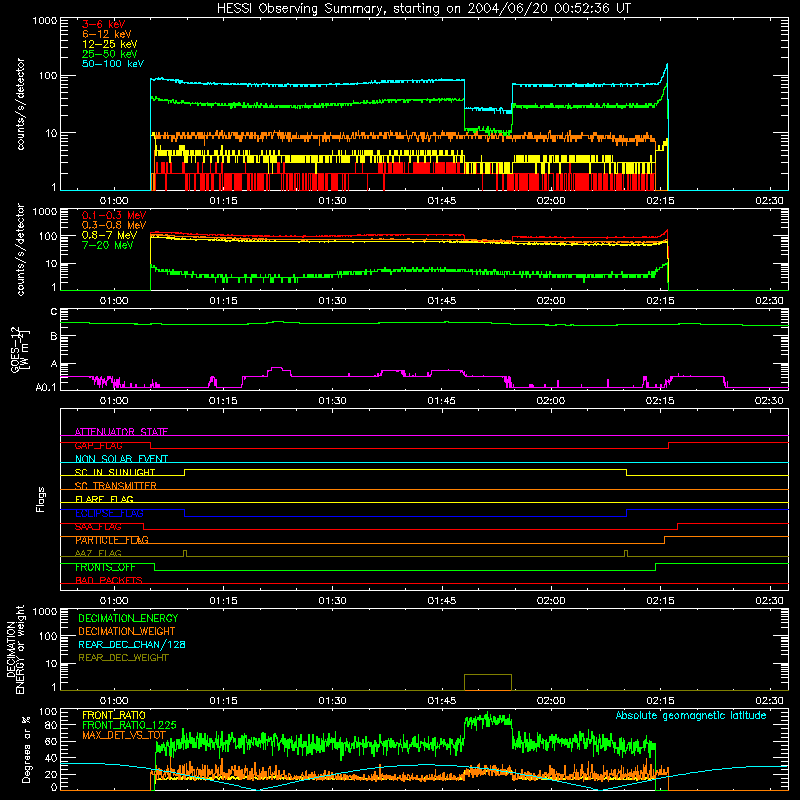Viewport: 800px width, 800px height.
Task: Click the ATTENUATOR_STATE flag label
Action: pos(121,432)
